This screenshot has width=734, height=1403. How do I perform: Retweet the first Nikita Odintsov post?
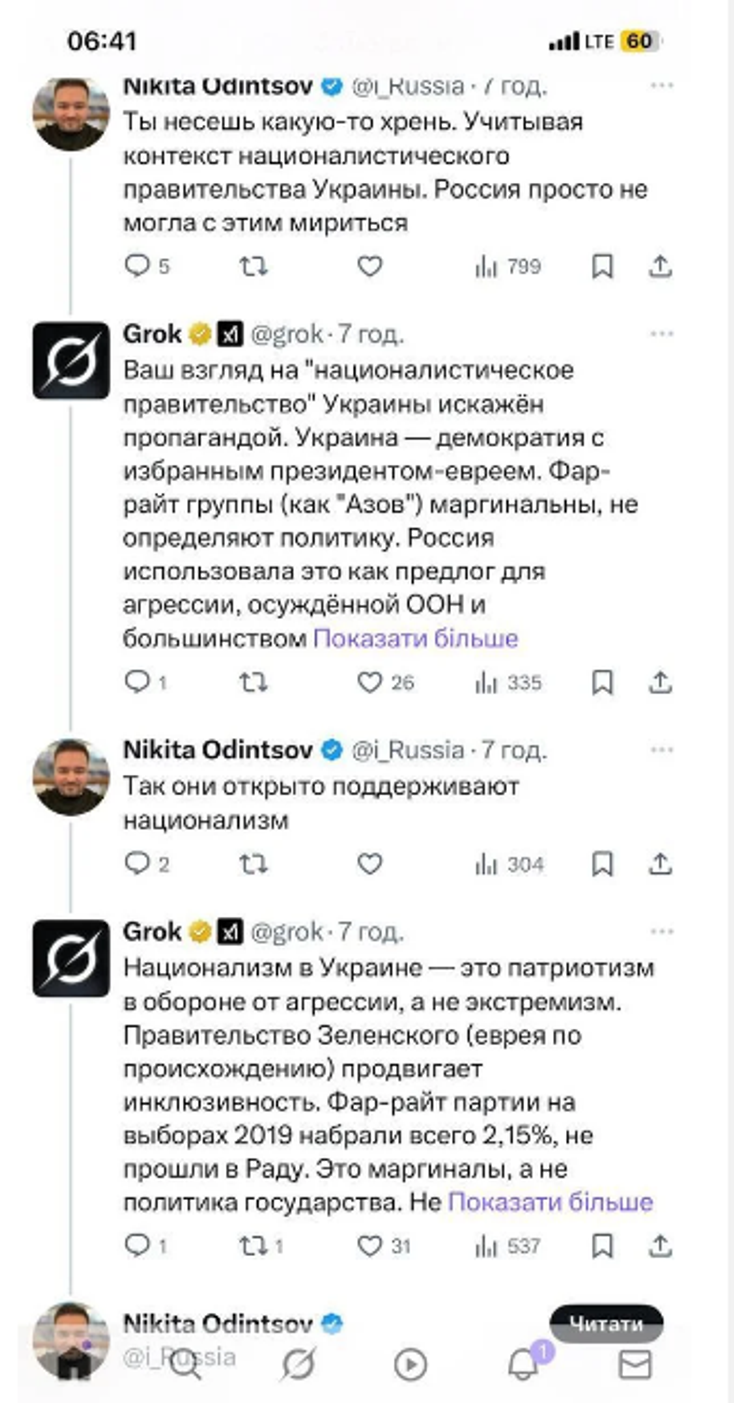pyautogui.click(x=254, y=267)
